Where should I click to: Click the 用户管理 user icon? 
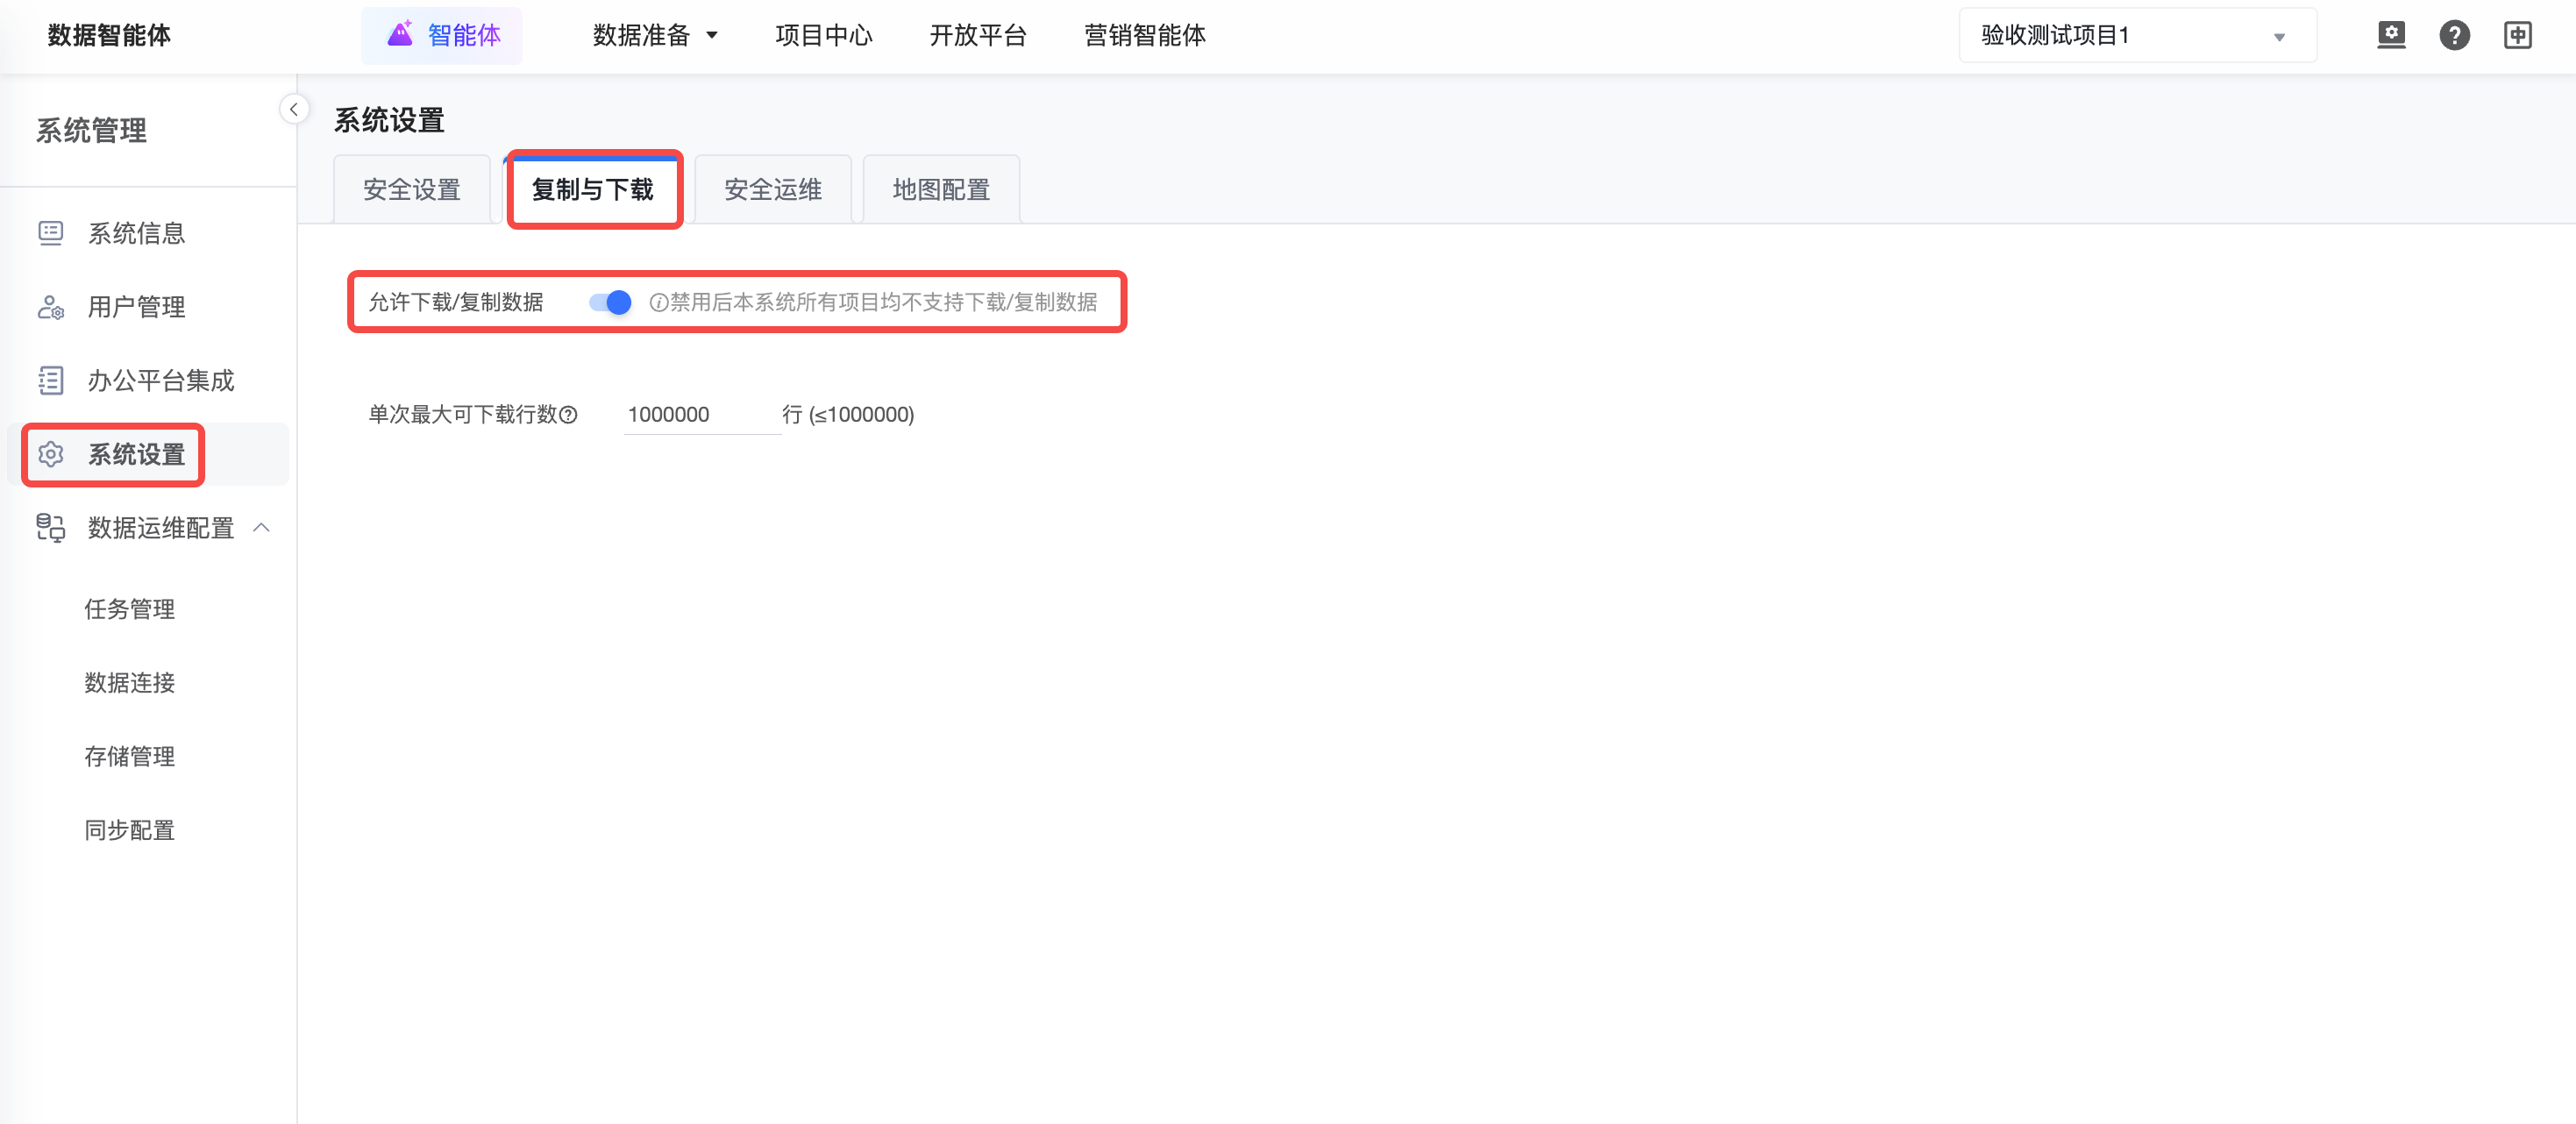pyautogui.click(x=51, y=307)
